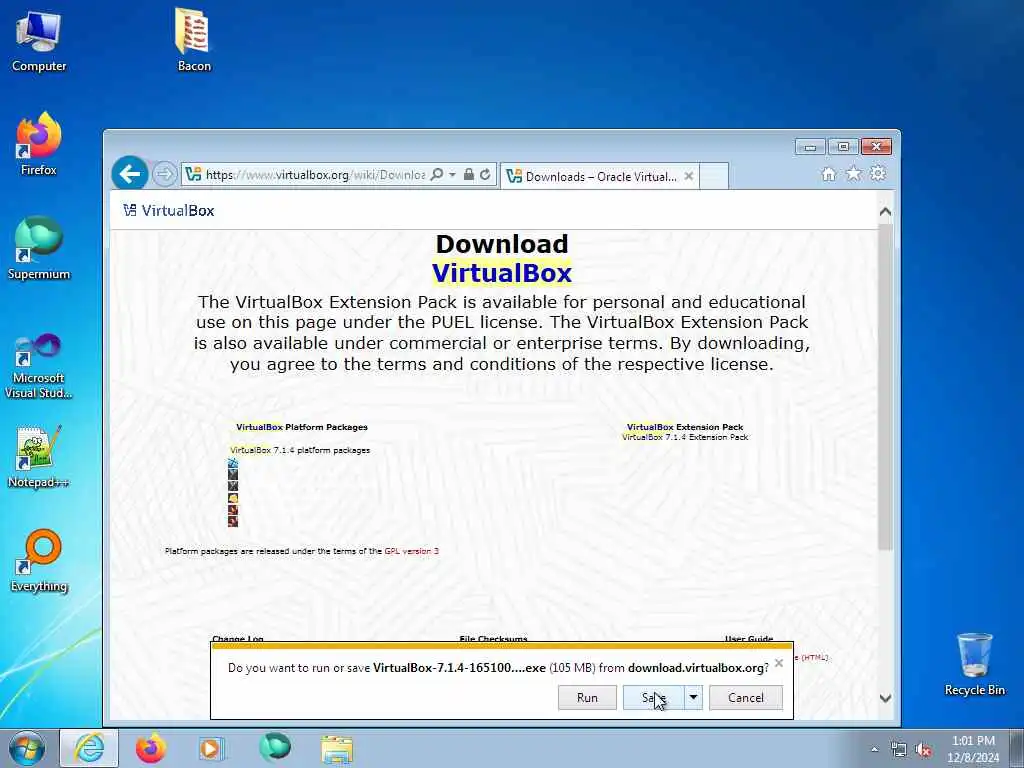Select the Firefox desktop shortcut
The width and height of the screenshot is (1024, 768).
pos(39,144)
